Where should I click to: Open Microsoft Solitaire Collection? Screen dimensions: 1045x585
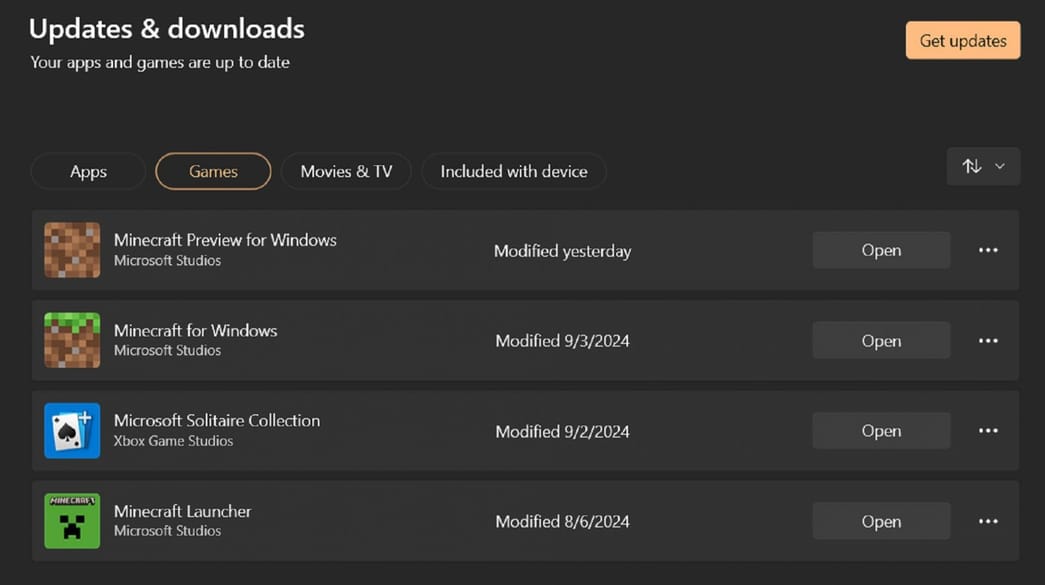pyautogui.click(x=880, y=430)
